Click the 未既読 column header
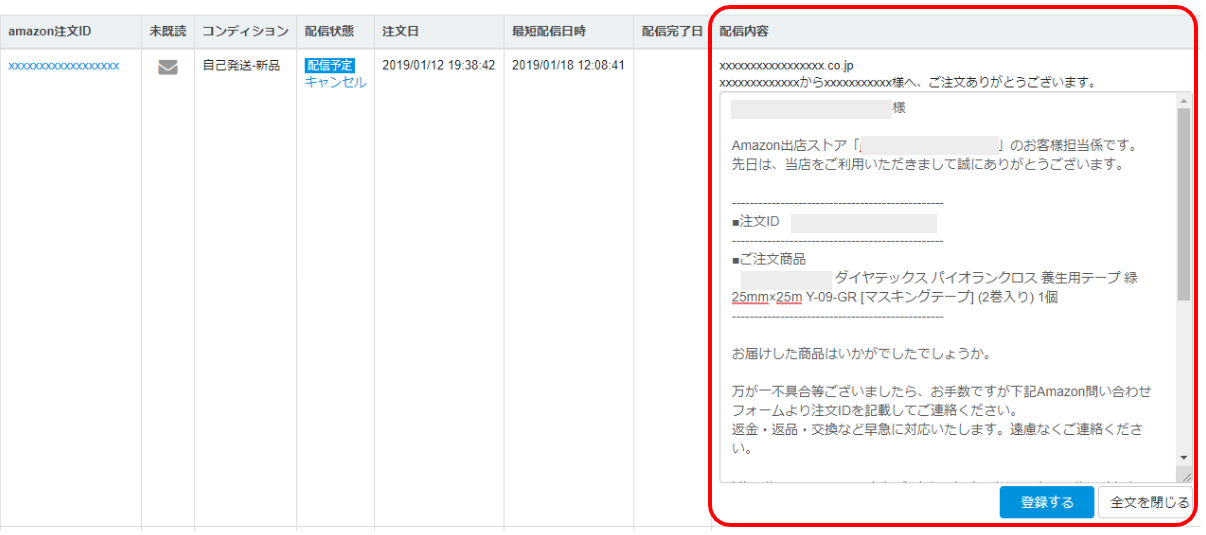Image resolution: width=1206 pixels, height=535 pixels. [x=168, y=32]
